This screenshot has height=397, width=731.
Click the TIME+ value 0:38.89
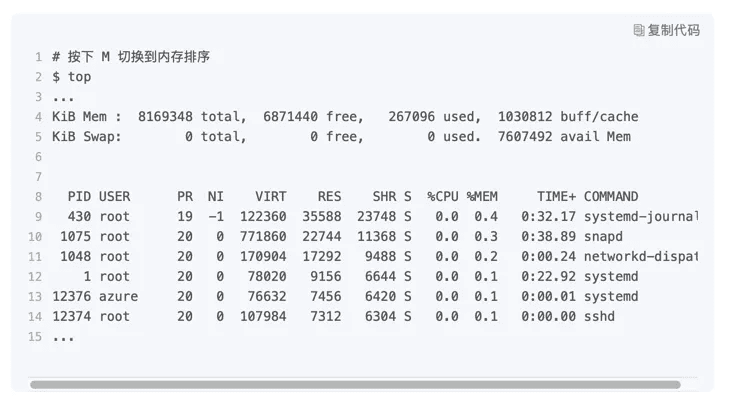click(548, 237)
